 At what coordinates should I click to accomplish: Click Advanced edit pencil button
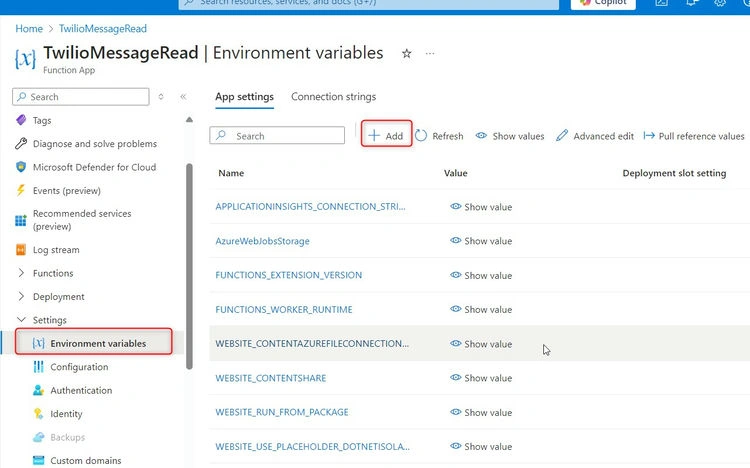(x=595, y=136)
